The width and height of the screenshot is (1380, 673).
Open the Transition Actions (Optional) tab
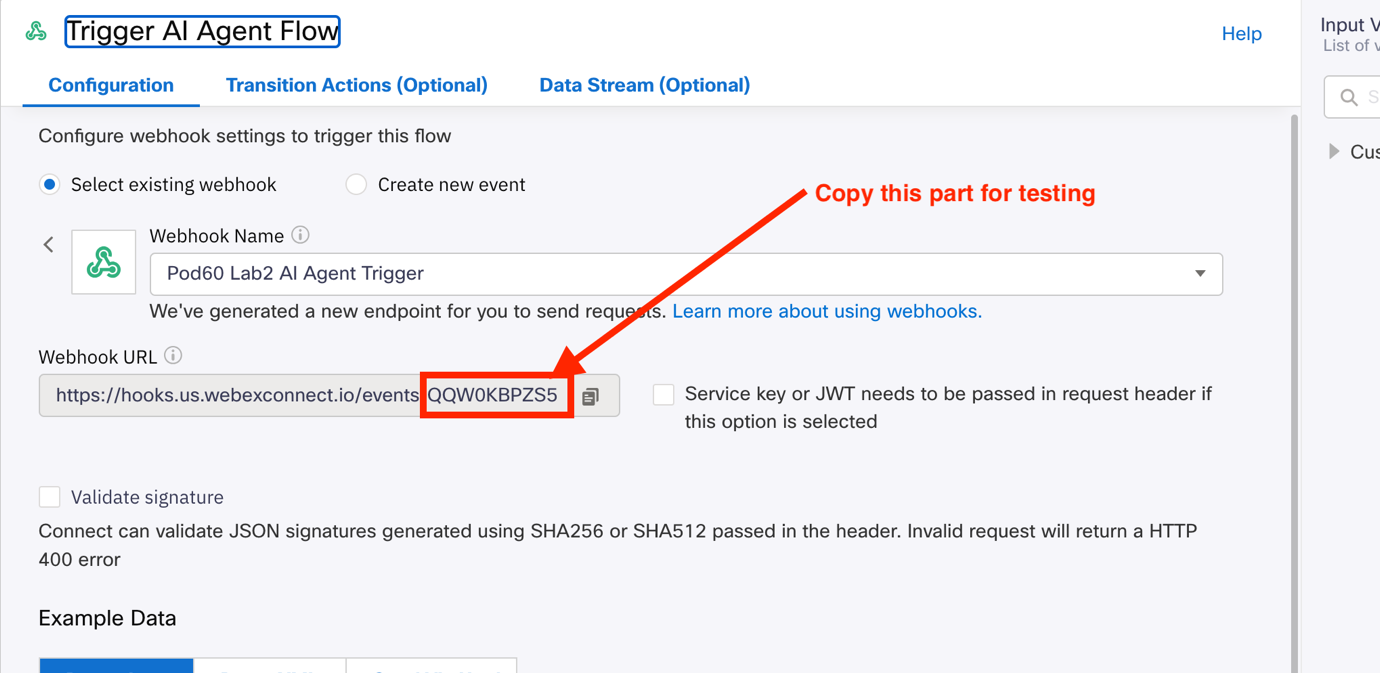coord(356,86)
